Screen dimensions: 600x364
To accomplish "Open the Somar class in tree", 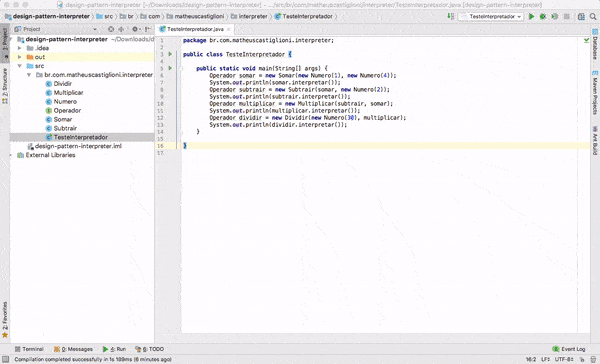I will pos(63,119).
